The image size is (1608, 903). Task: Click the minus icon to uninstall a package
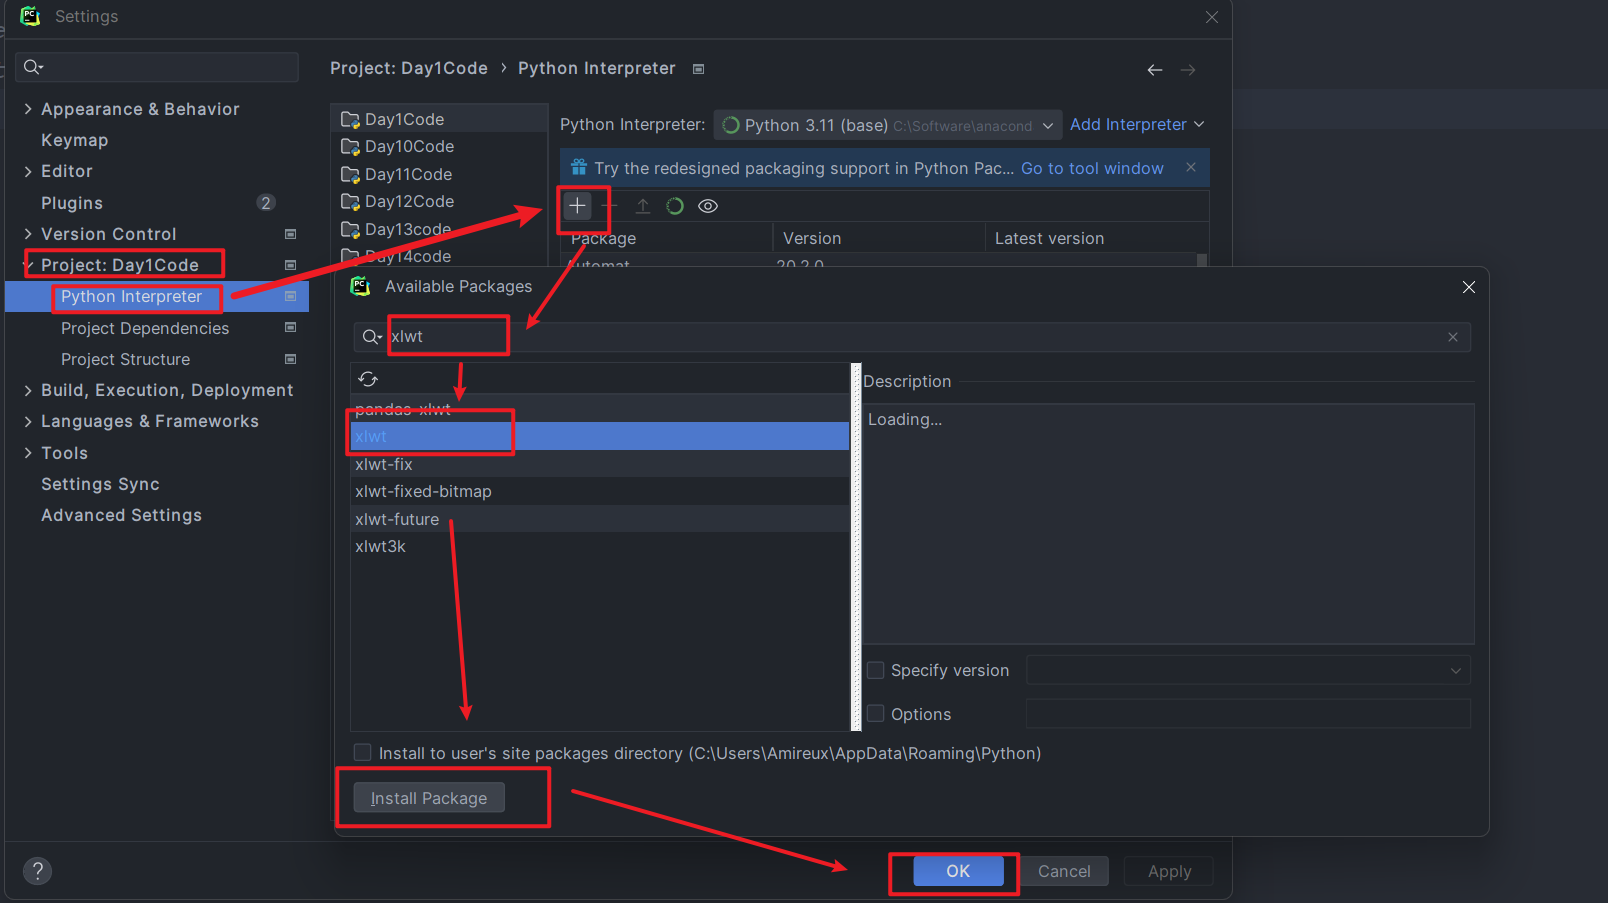click(x=610, y=206)
